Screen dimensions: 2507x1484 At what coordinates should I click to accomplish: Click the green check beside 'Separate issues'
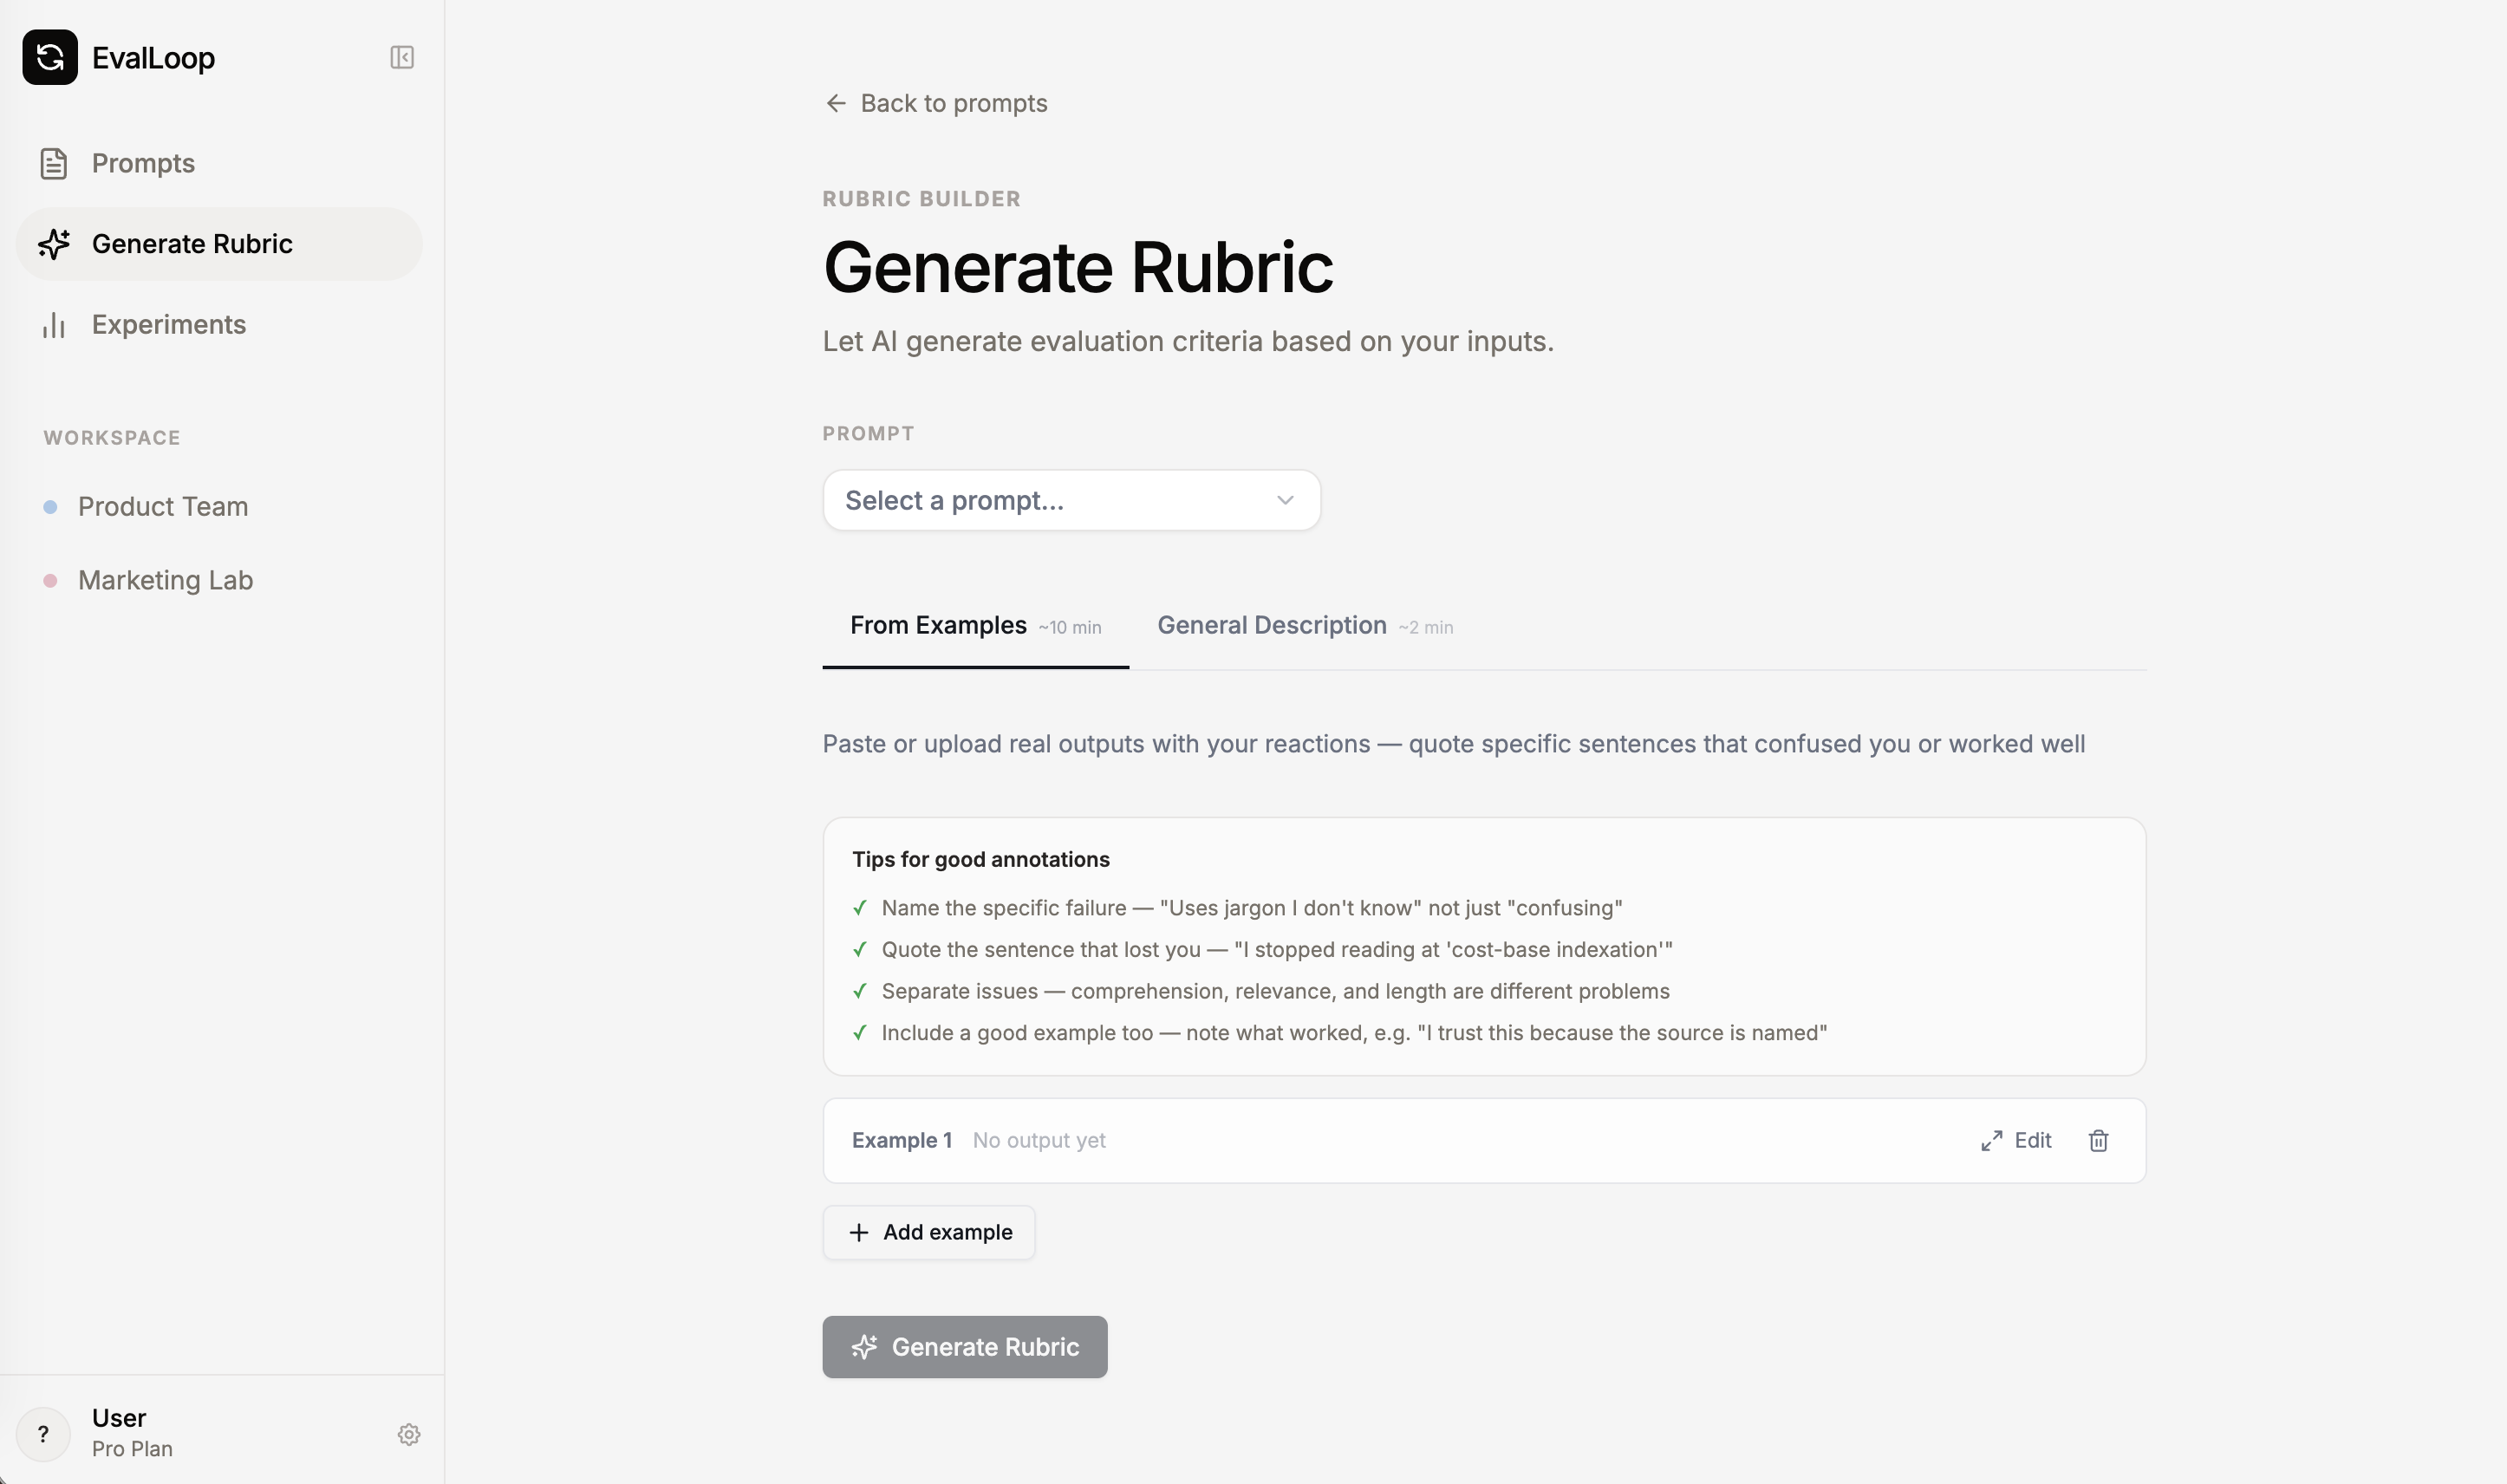[x=860, y=991]
